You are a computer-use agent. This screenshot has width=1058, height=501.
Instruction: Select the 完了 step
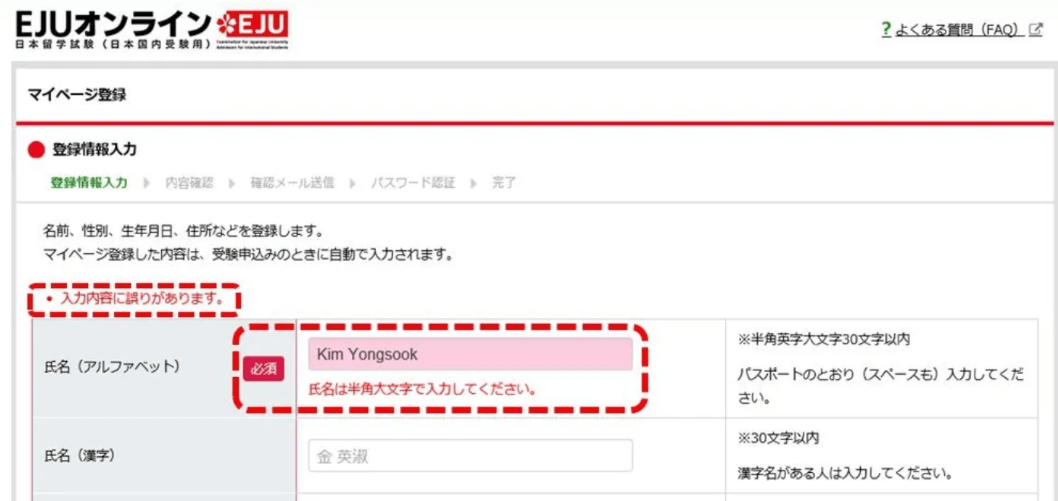[504, 183]
